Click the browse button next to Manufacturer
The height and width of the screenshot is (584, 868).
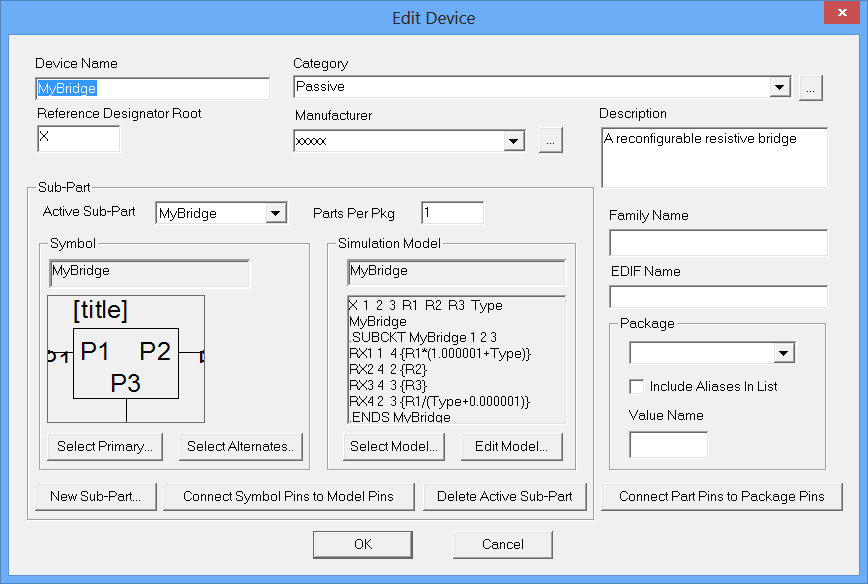tap(550, 141)
